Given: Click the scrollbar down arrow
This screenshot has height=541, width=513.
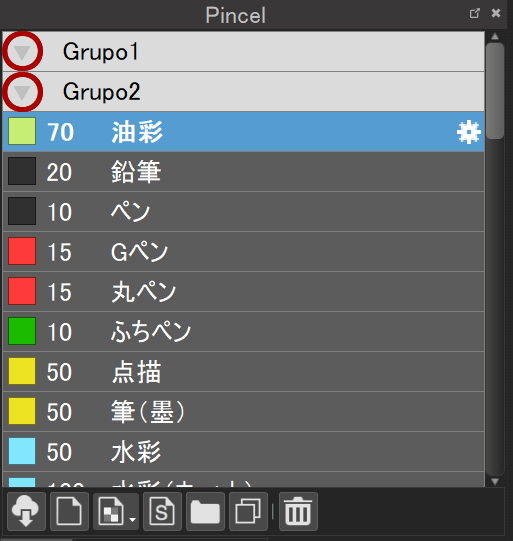Looking at the screenshot, I should point(495,482).
